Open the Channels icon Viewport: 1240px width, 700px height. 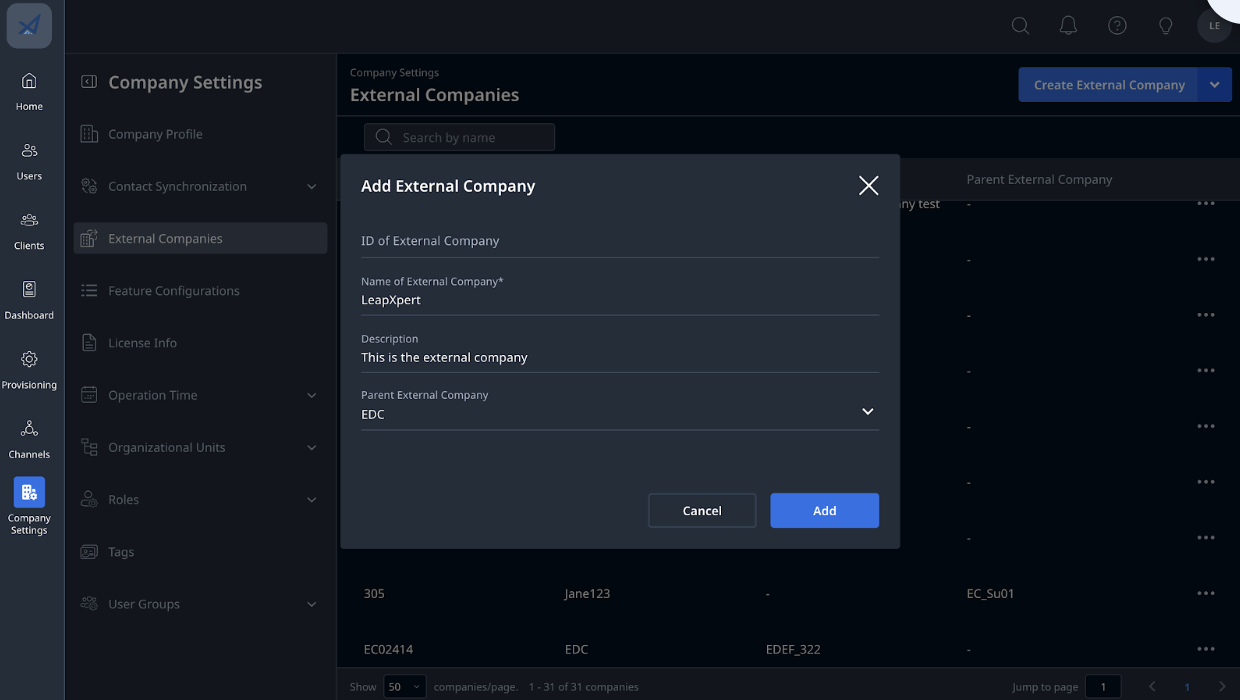(x=29, y=428)
